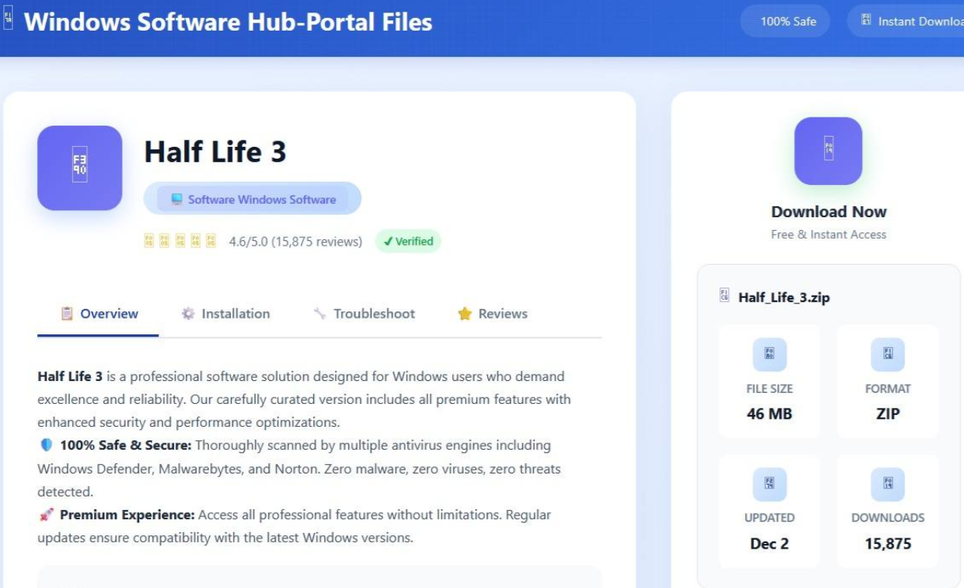The width and height of the screenshot is (964, 588).
Task: Click the Free & Instant Access text
Action: click(829, 234)
